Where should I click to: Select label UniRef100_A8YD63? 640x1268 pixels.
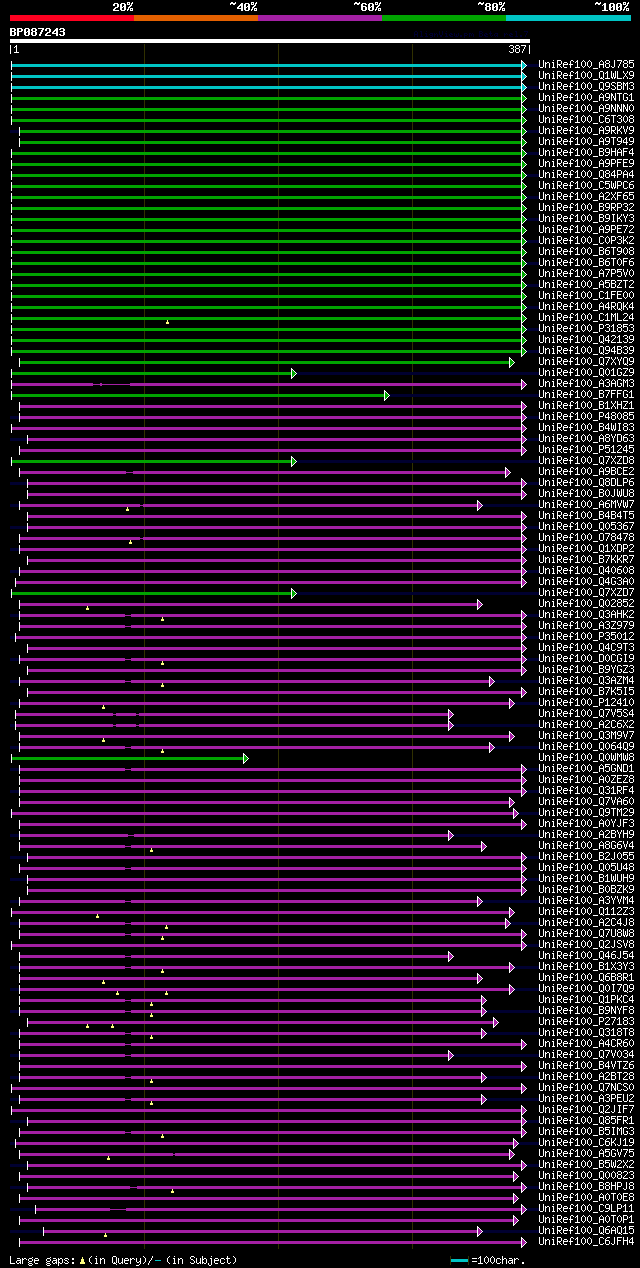coord(586,438)
